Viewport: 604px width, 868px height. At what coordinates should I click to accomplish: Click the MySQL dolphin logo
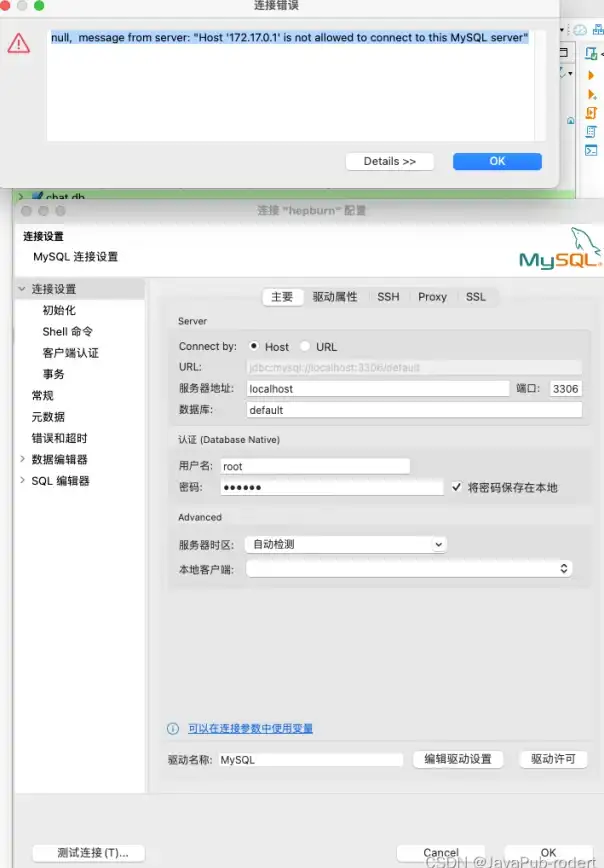pyautogui.click(x=559, y=248)
